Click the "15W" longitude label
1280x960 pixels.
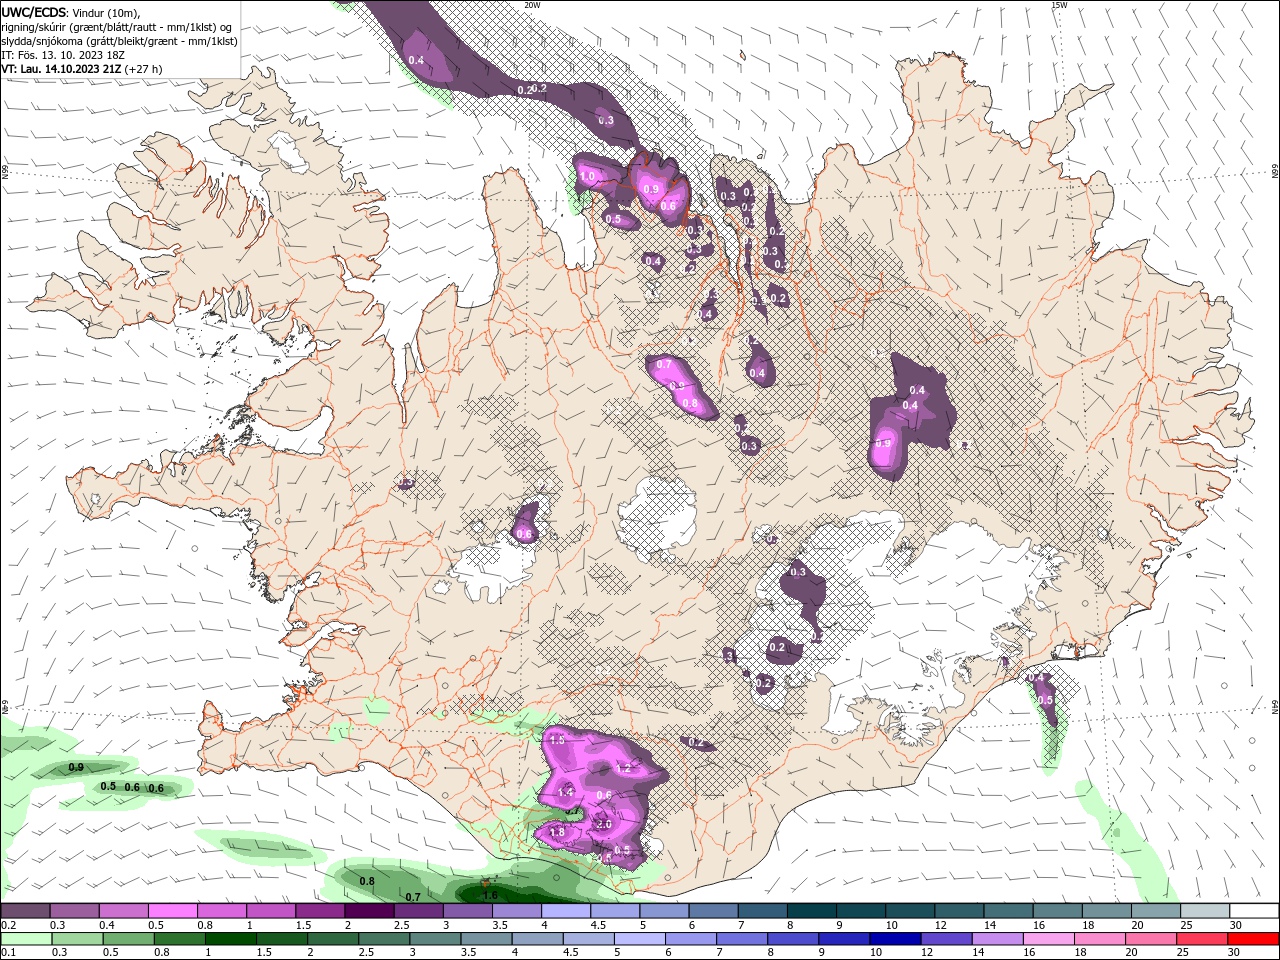1058,5
